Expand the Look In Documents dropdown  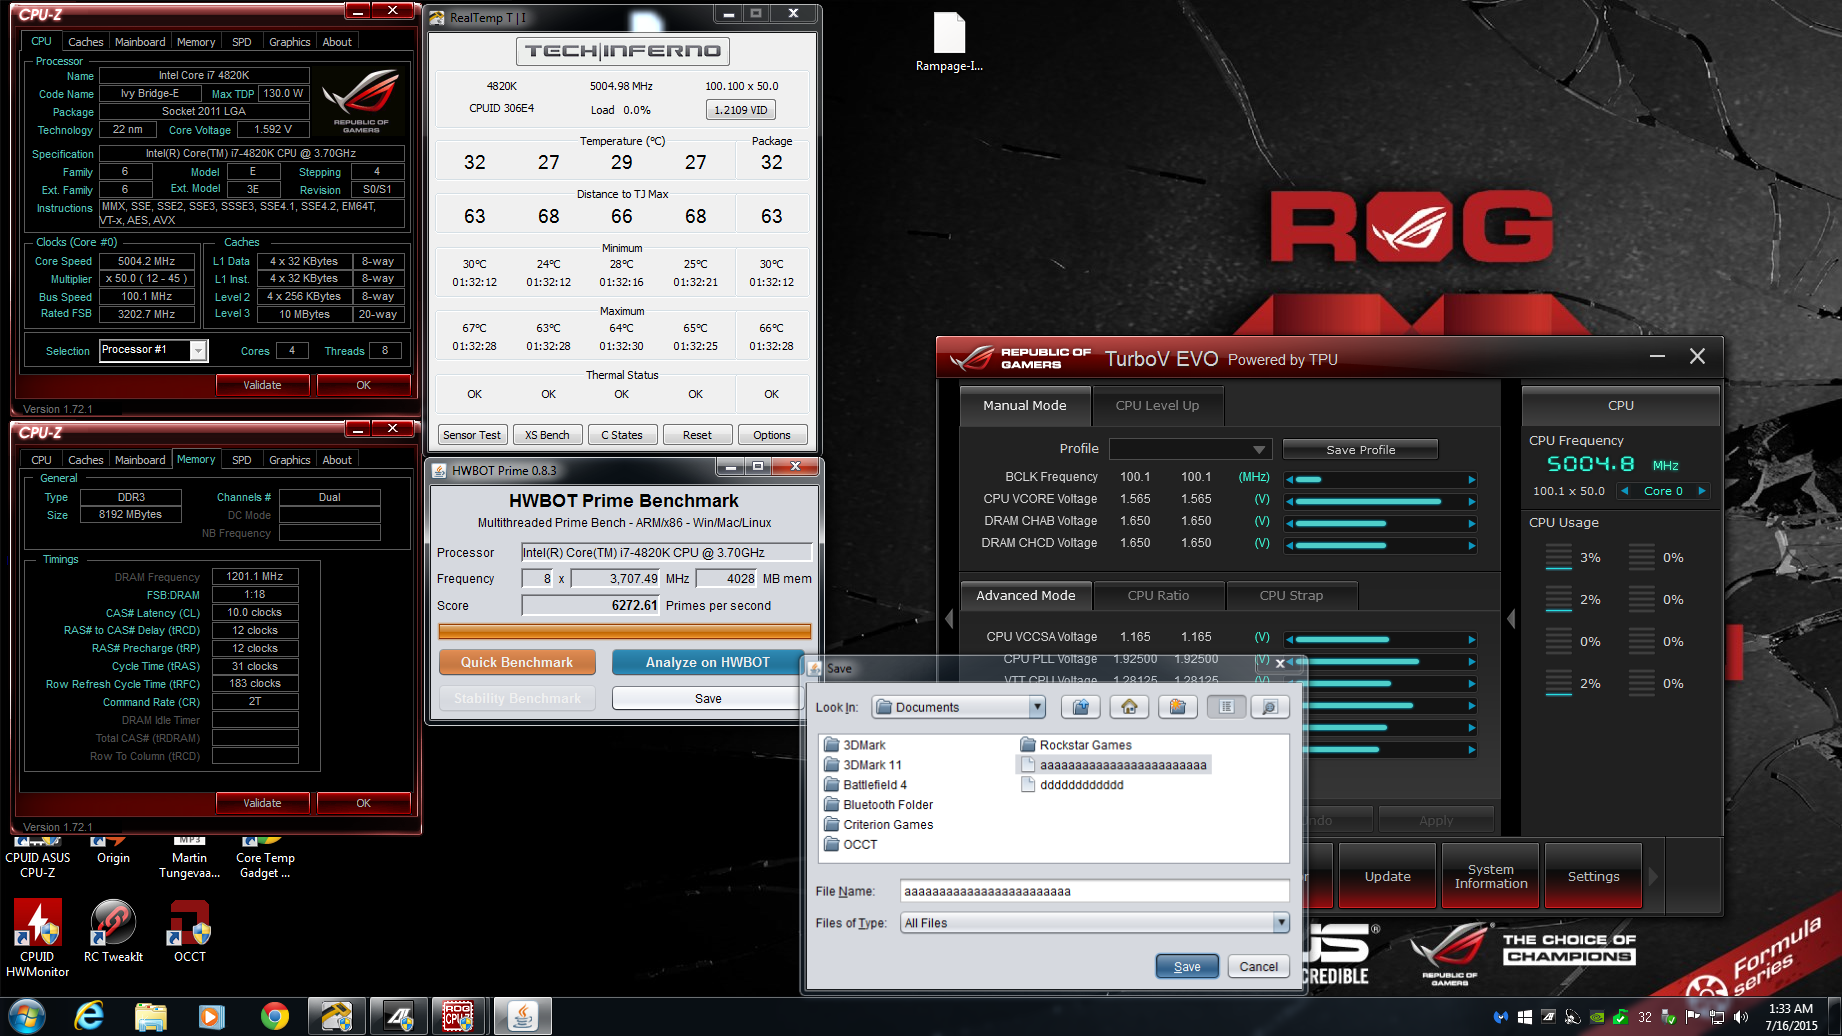tap(1037, 707)
